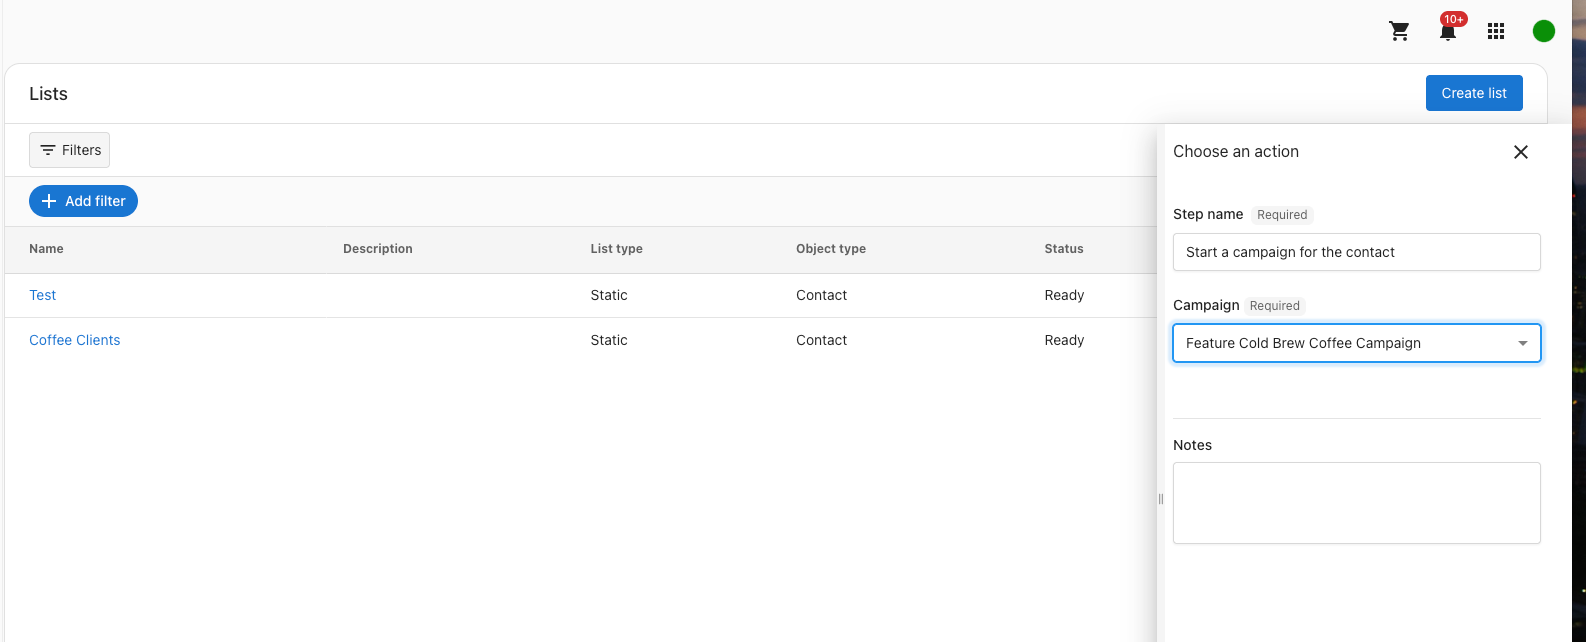The height and width of the screenshot is (642, 1586).
Task: Click the Create list button
Action: tap(1474, 93)
